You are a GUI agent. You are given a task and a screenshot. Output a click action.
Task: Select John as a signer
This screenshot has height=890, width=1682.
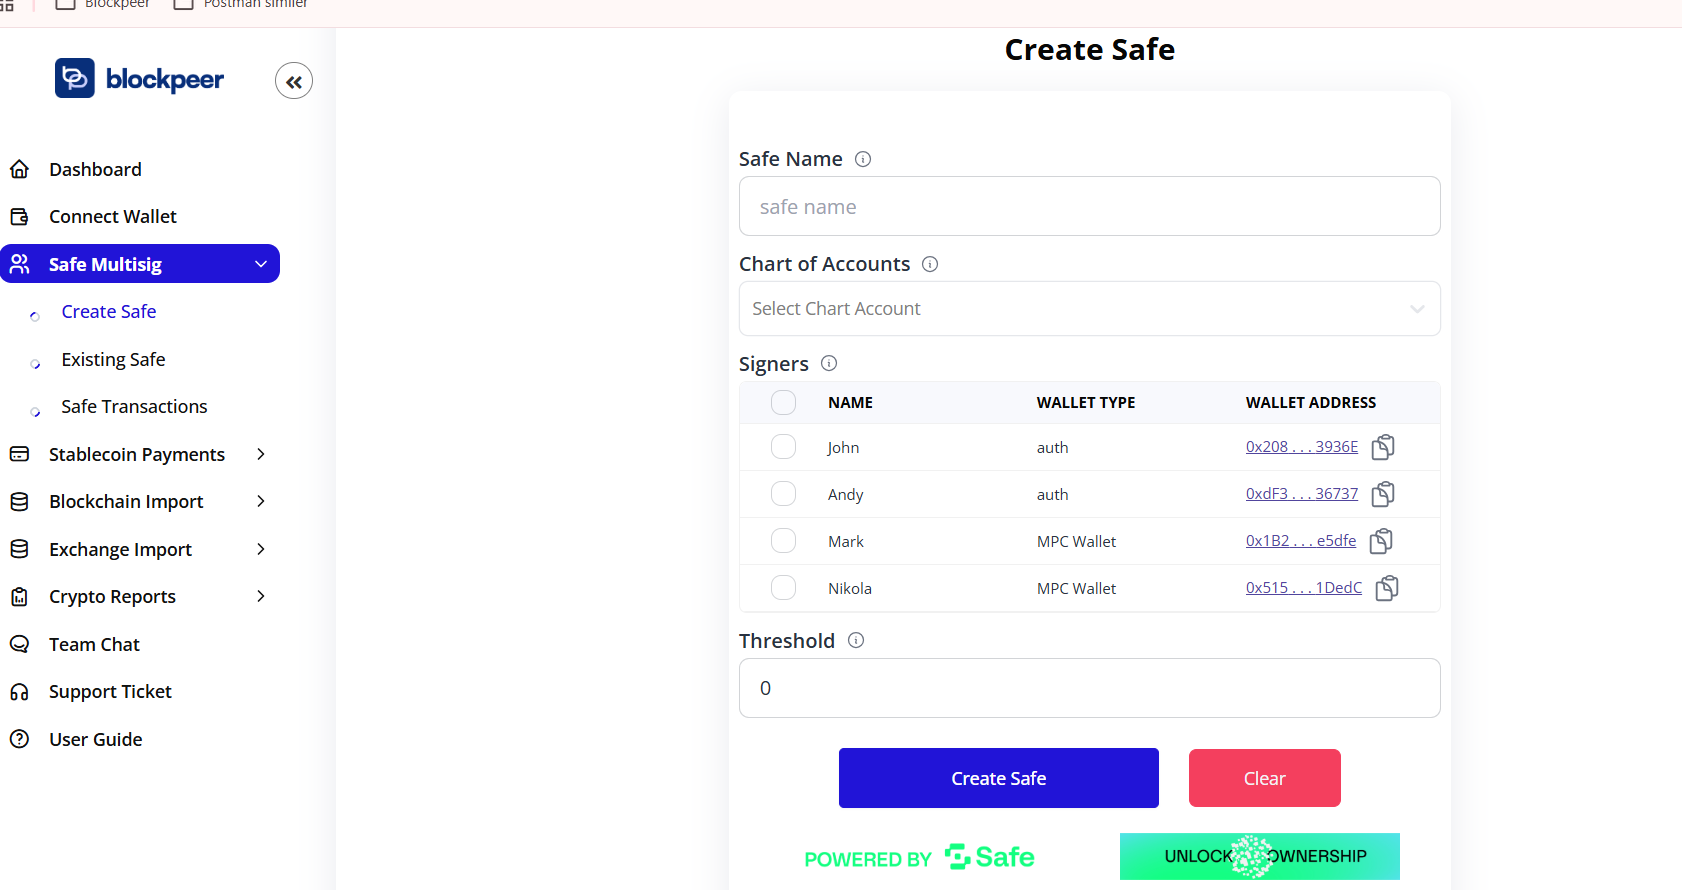click(783, 447)
